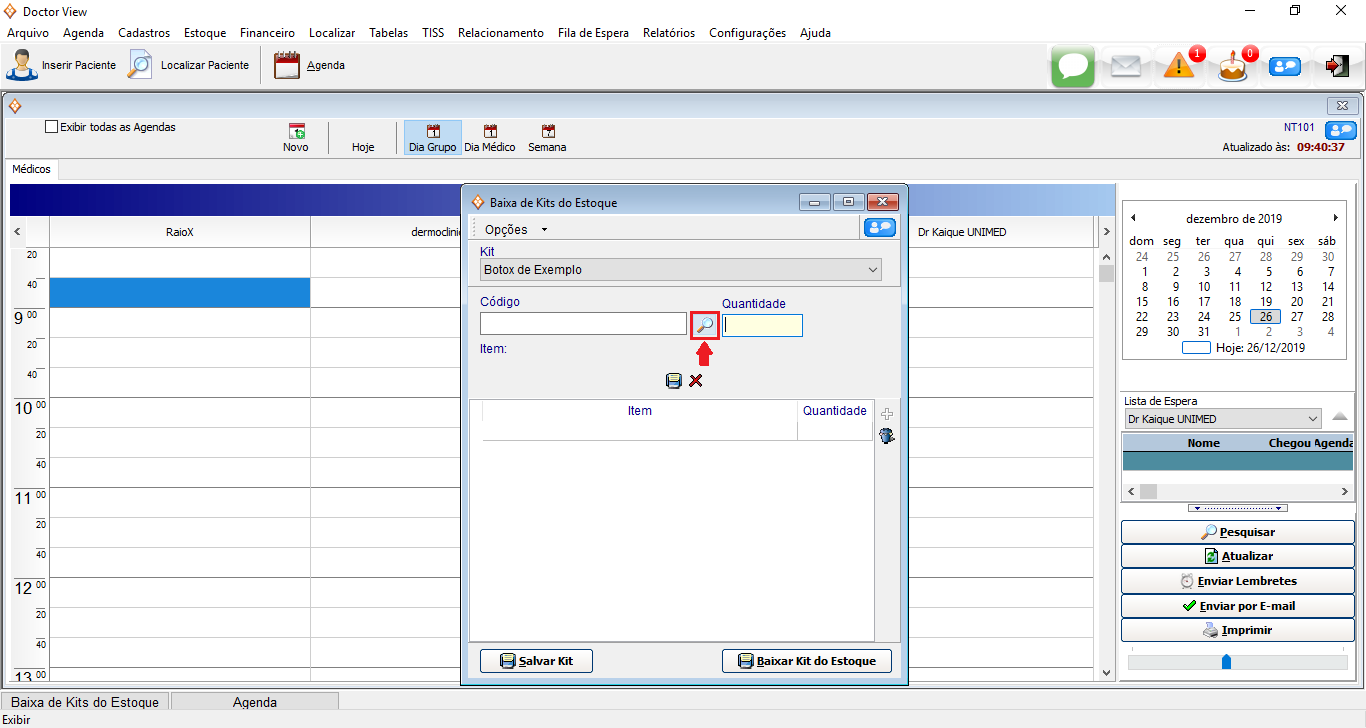
Task: Click the blue slider handle at bottom right
Action: coord(1227,662)
